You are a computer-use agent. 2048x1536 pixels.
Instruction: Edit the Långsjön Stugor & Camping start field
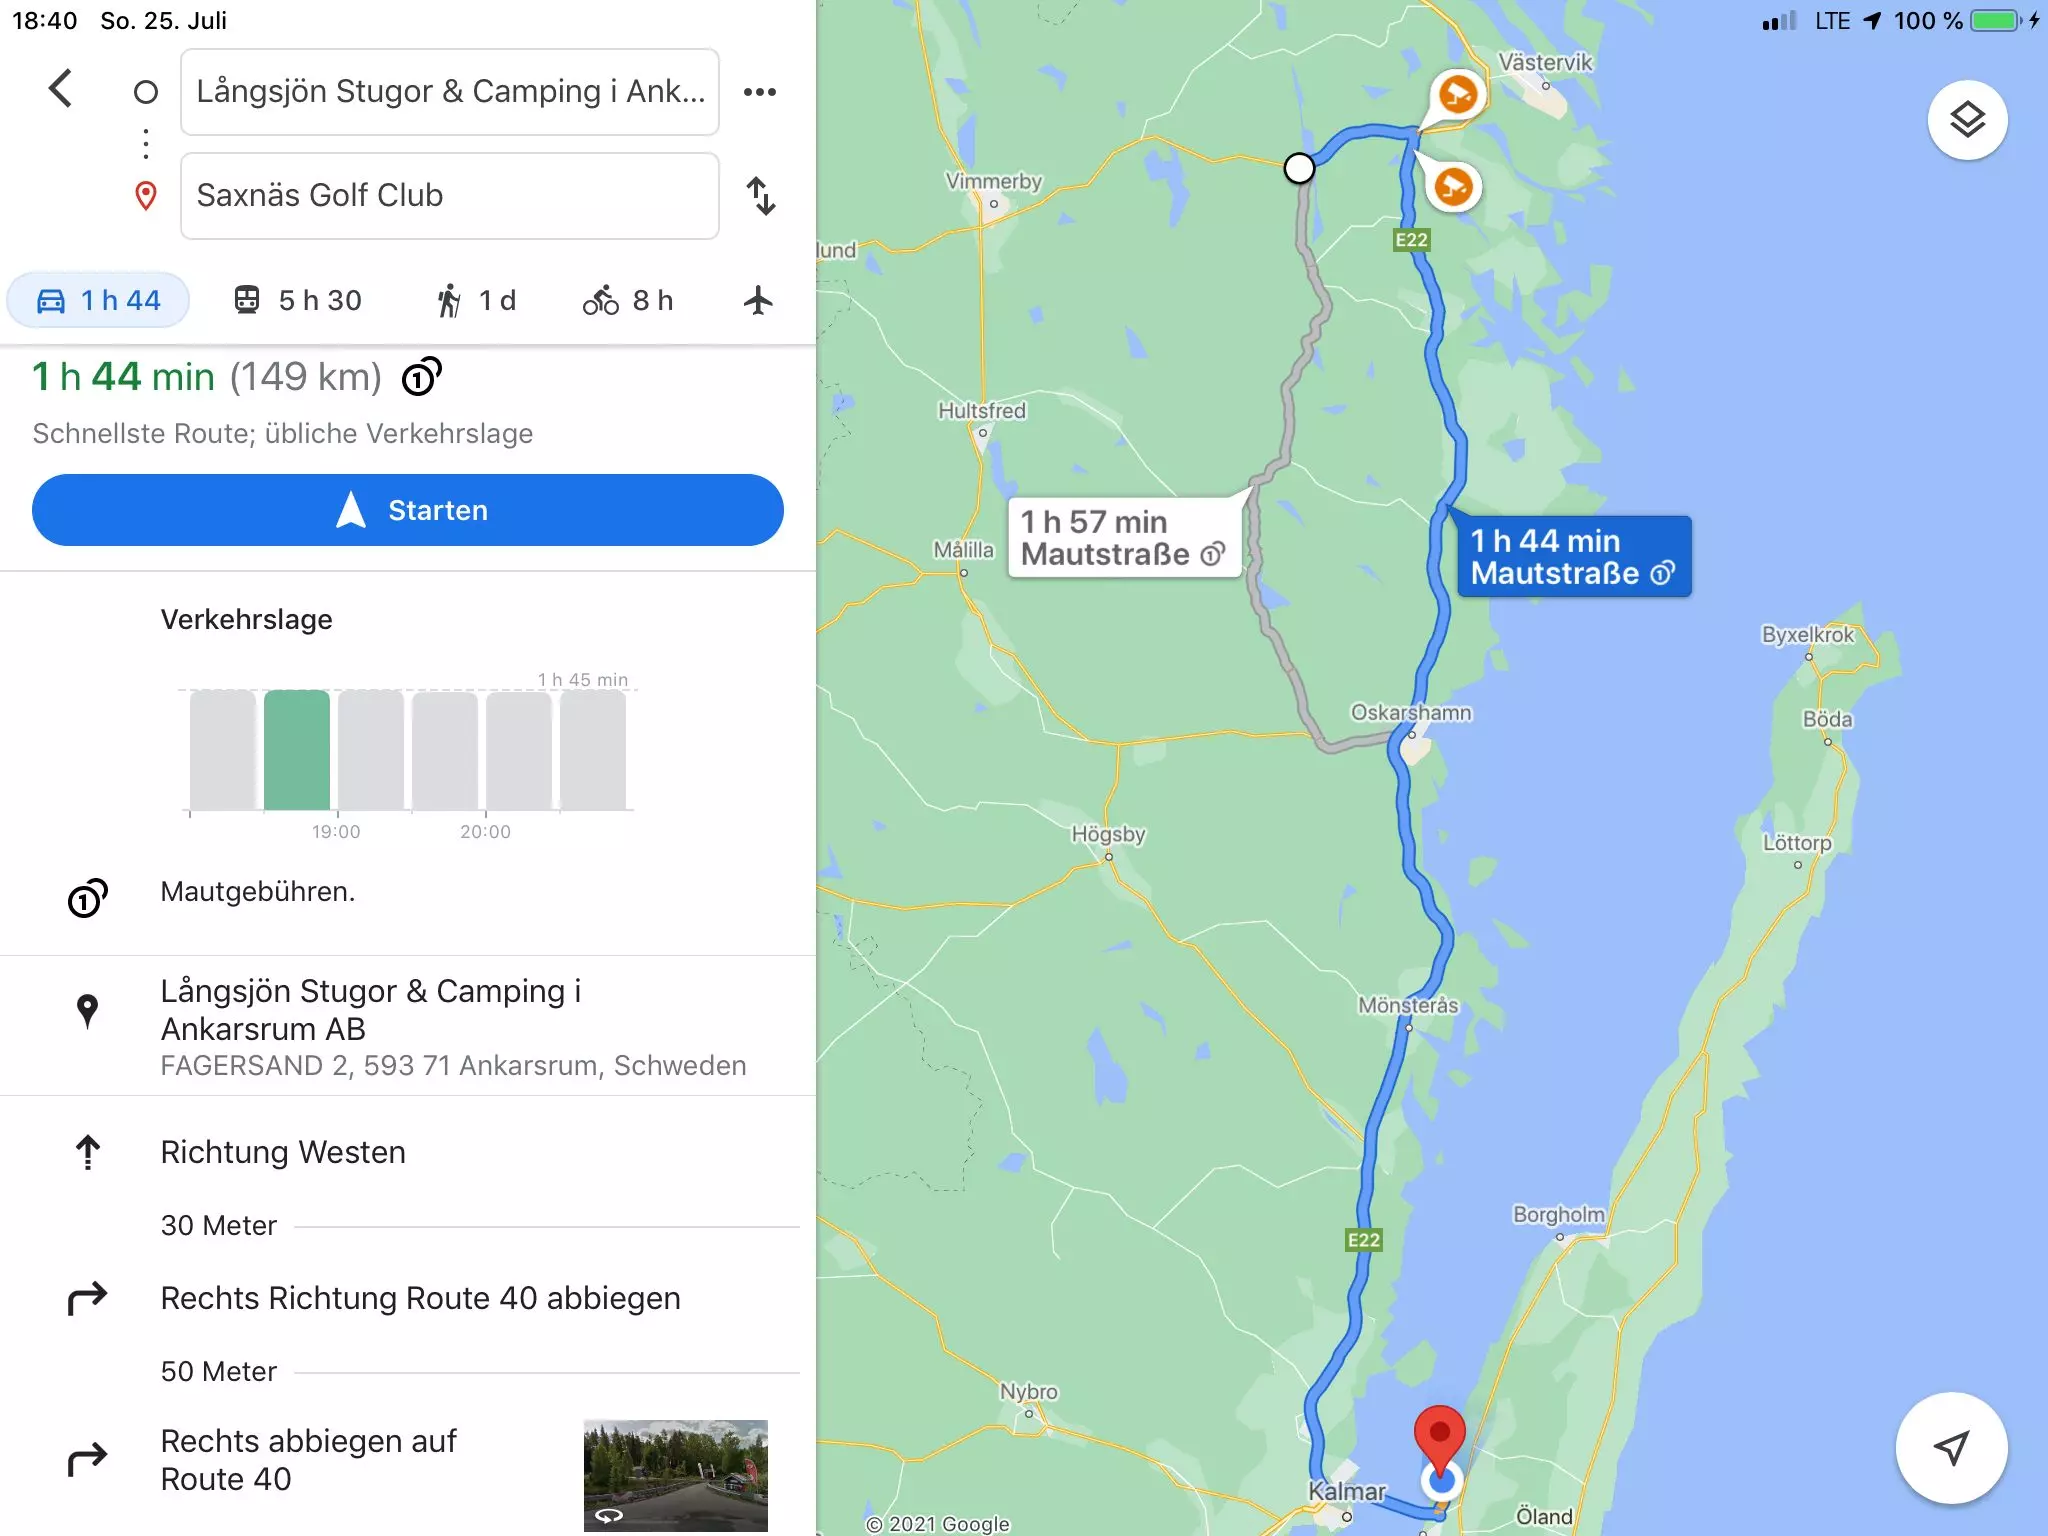click(x=450, y=92)
